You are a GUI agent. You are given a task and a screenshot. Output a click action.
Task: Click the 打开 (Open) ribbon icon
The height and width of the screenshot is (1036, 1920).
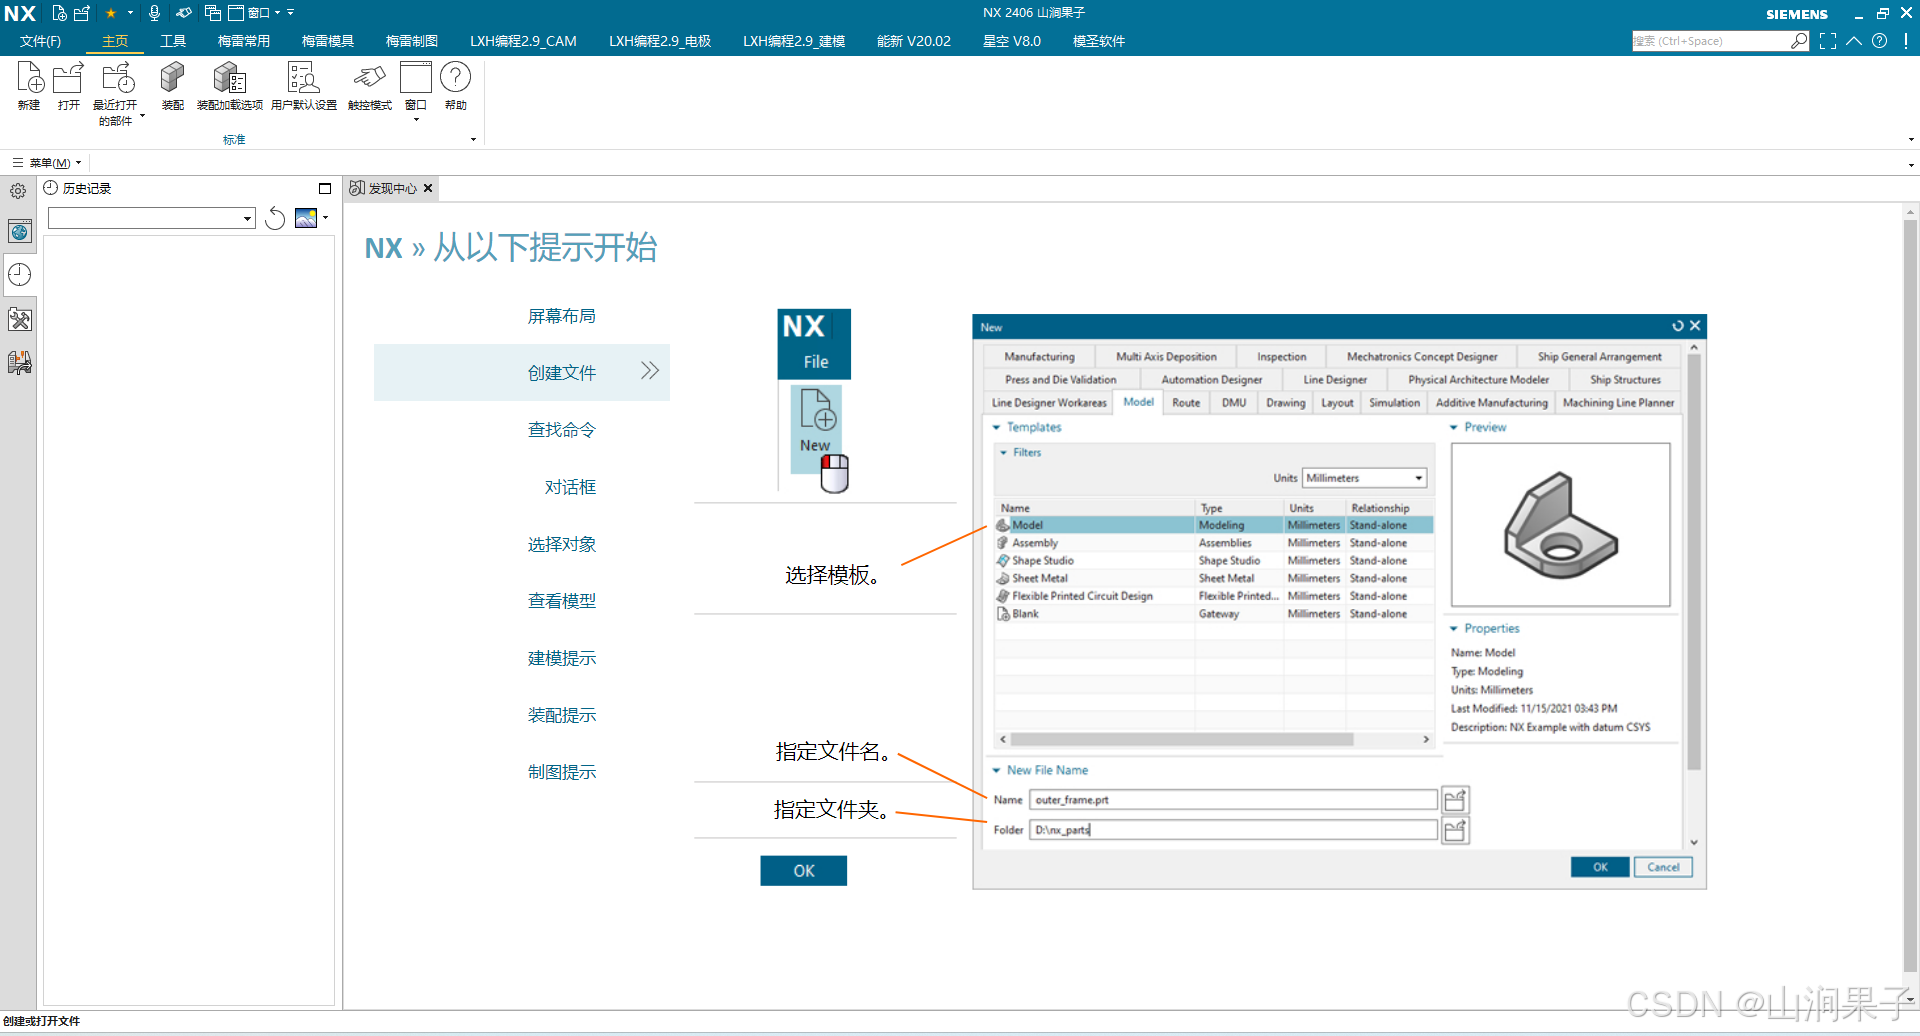pyautogui.click(x=68, y=85)
